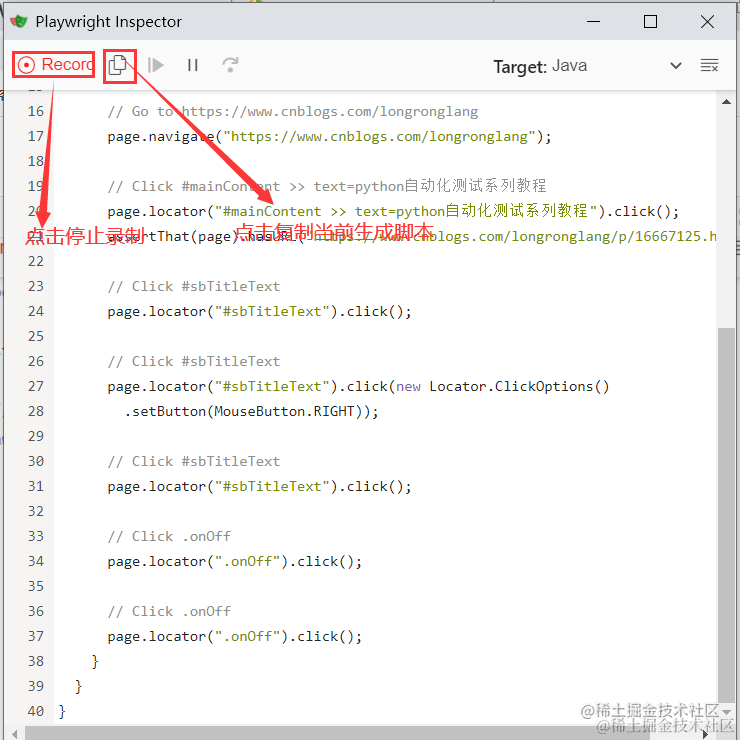Click the page.locator("#mainContent") line
Viewport: 740px width, 740px height.
pyautogui.click(x=393, y=211)
